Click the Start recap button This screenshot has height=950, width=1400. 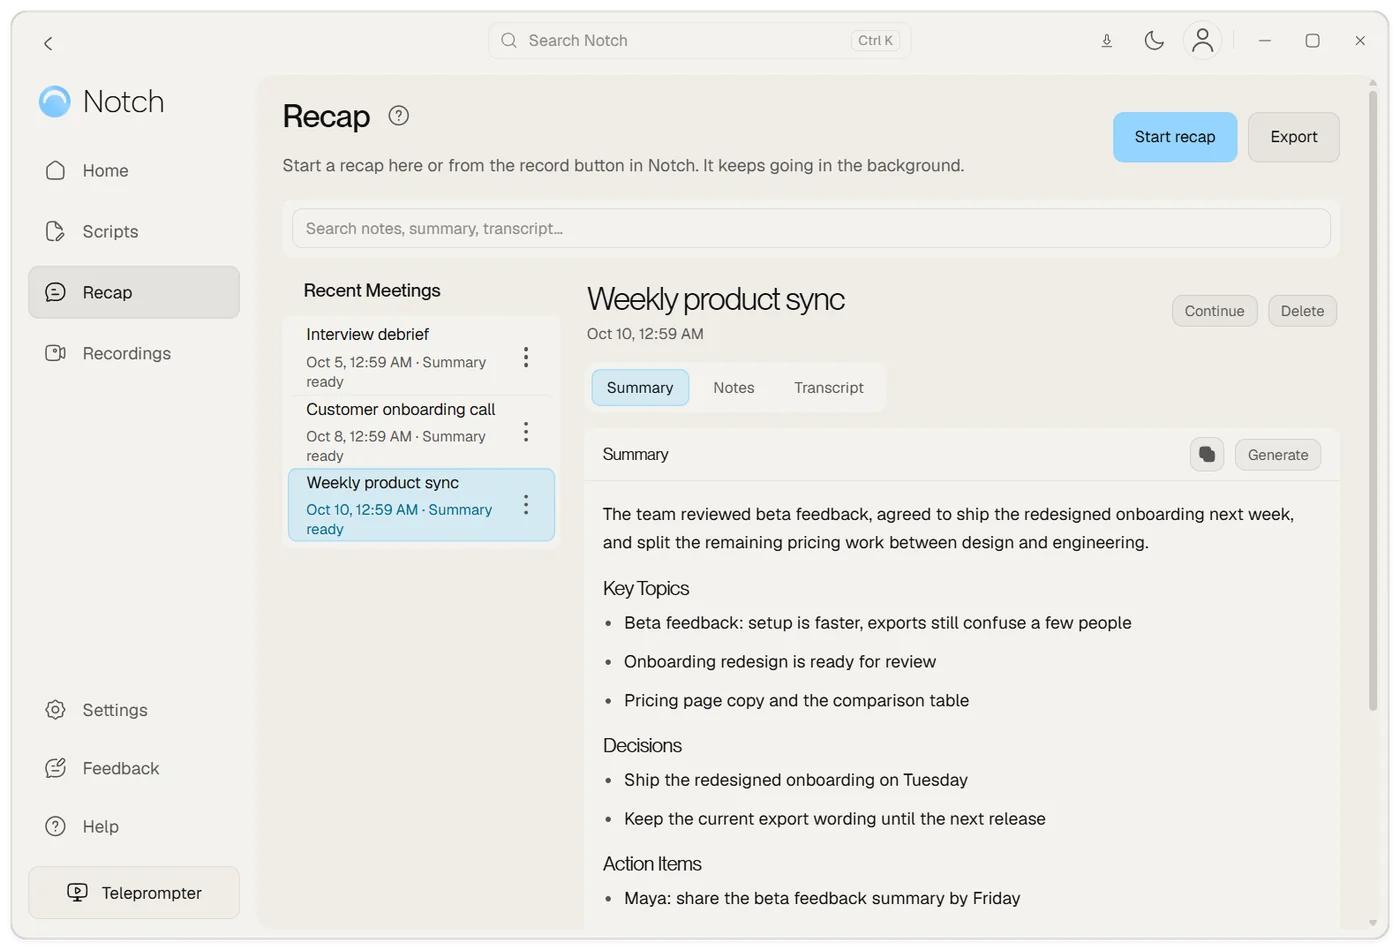(1175, 137)
